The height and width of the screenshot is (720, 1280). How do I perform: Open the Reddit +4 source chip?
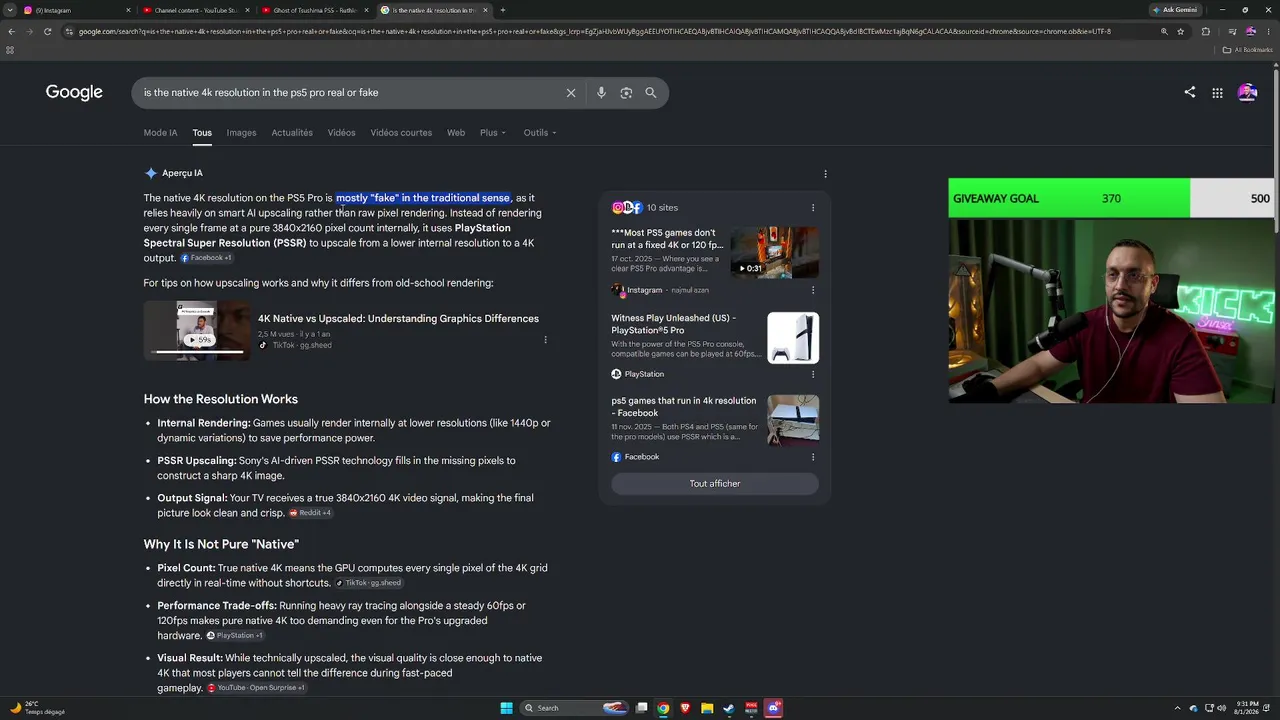(x=310, y=513)
